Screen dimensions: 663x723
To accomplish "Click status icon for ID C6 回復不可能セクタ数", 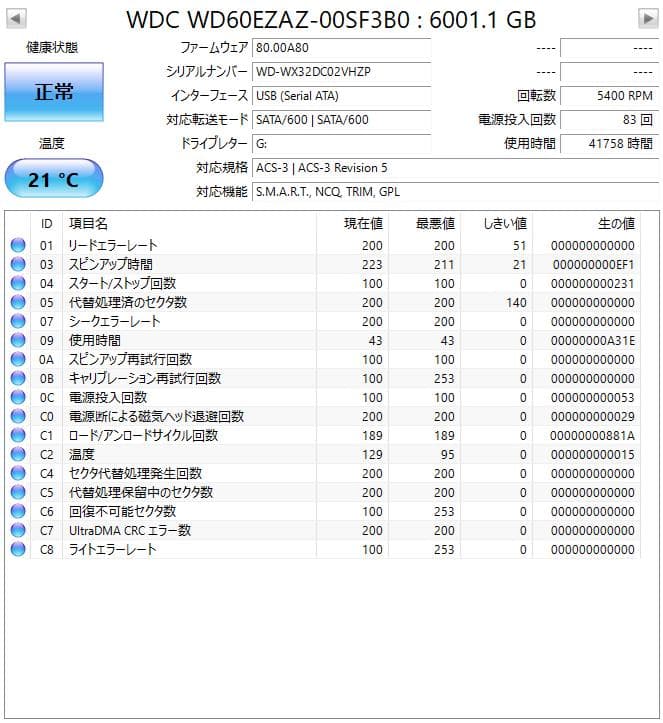I will pyautogui.click(x=18, y=510).
